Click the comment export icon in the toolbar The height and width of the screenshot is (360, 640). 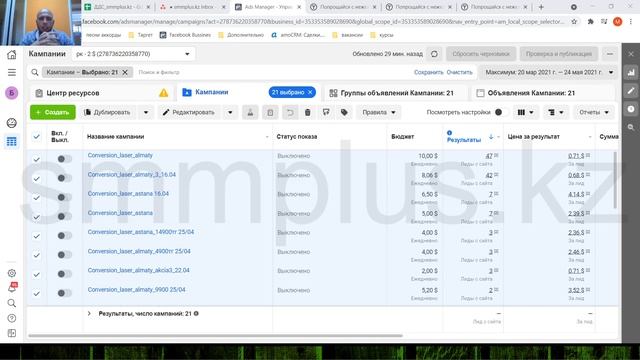326,112
